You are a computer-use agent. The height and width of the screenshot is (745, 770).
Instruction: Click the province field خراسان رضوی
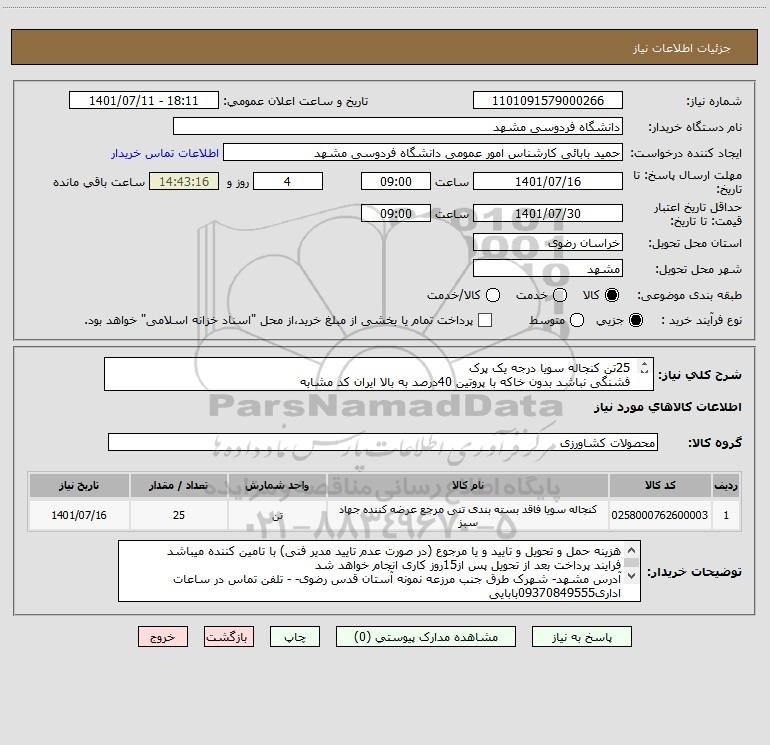548,242
